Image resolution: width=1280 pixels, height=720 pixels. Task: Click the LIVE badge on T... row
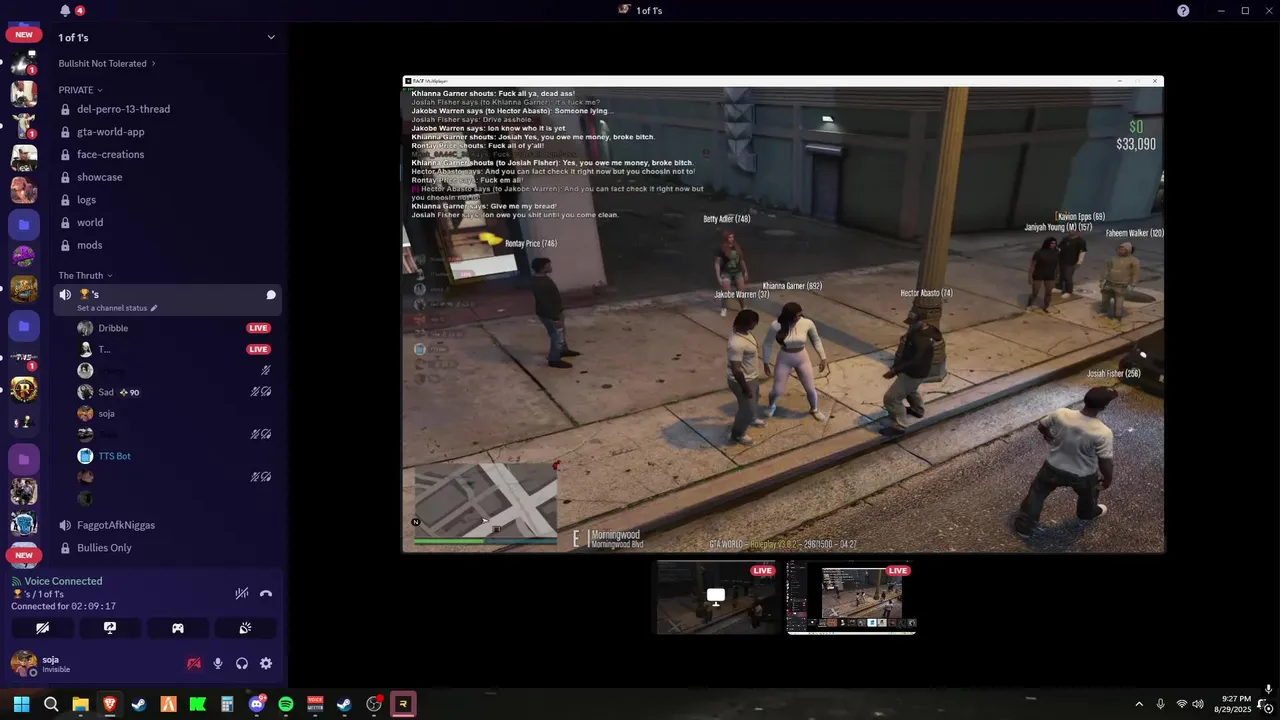pyautogui.click(x=259, y=349)
